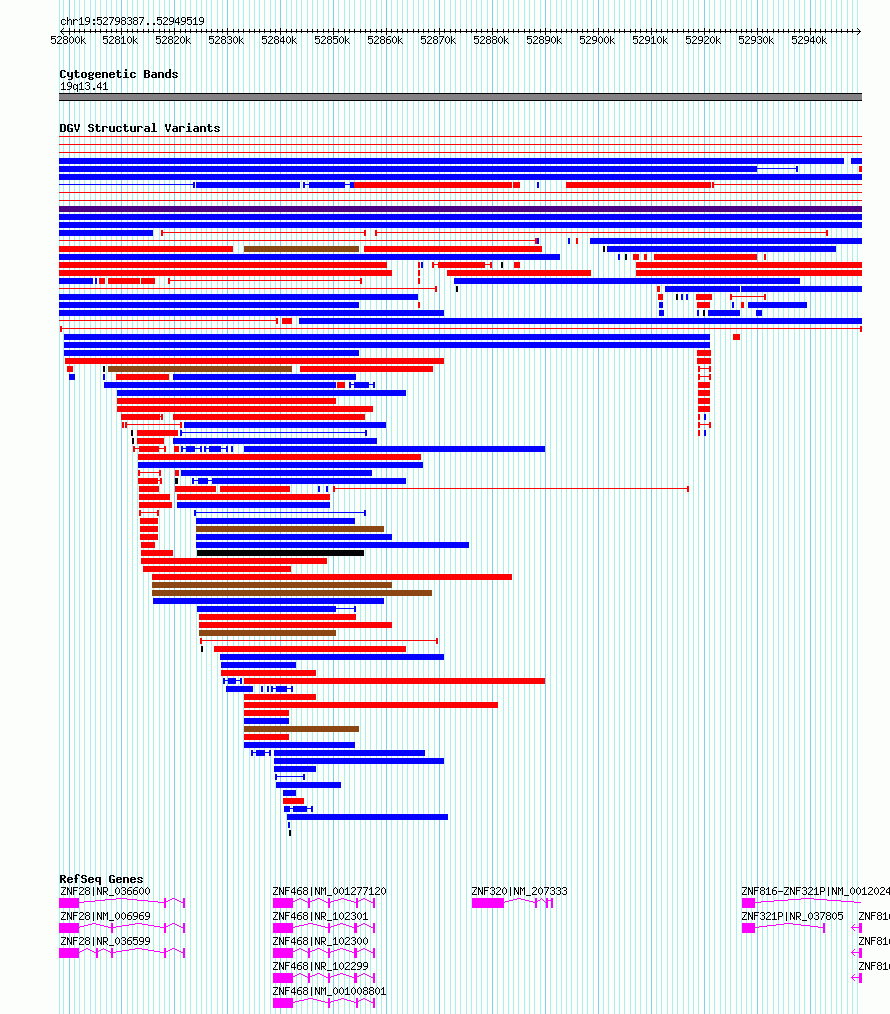This screenshot has height=1014, width=890.
Task: Select the ZNF28|NR_036599 transcript glyph
Action: (122, 953)
